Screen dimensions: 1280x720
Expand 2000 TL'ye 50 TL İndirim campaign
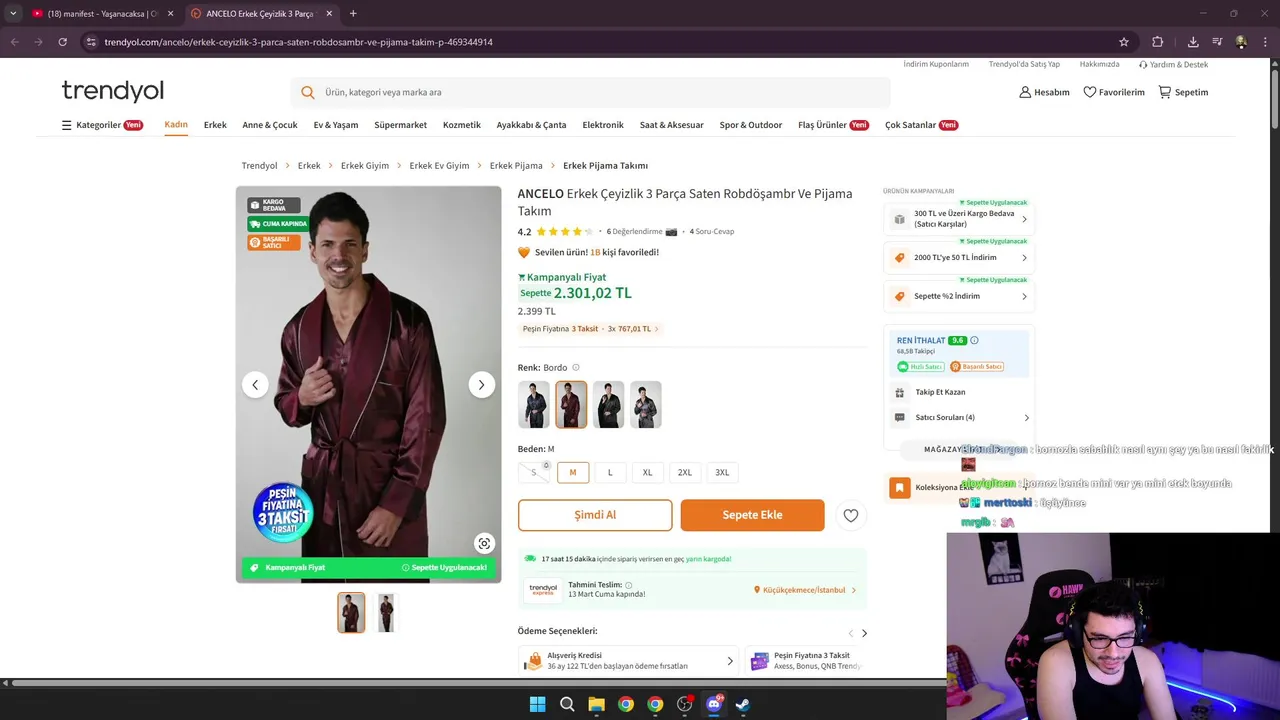tap(959, 257)
